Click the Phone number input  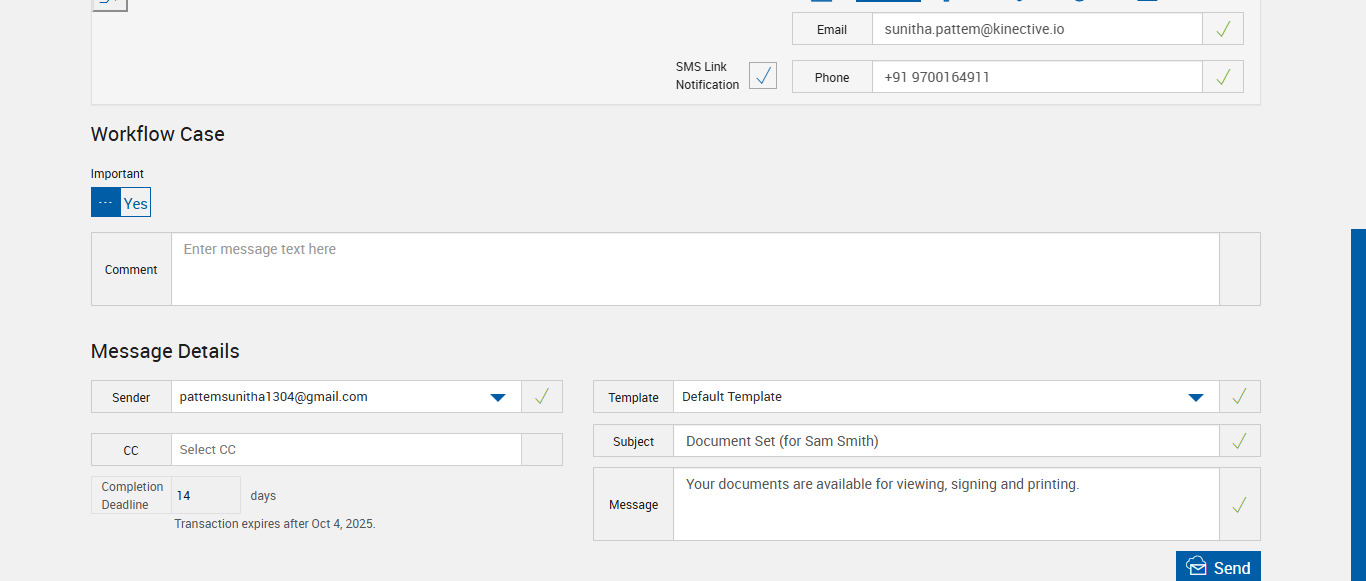point(1036,77)
